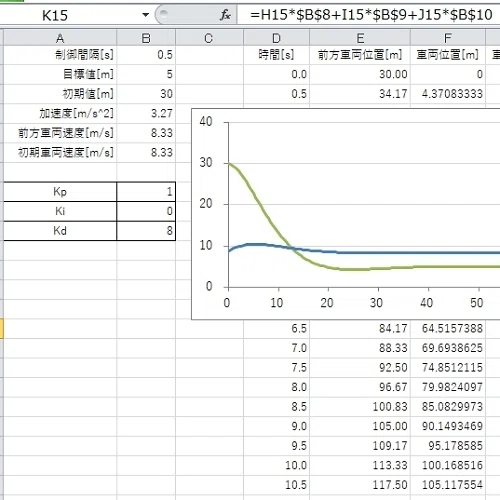
Task: Select the Ki gain value 0
Action: [x=146, y=211]
